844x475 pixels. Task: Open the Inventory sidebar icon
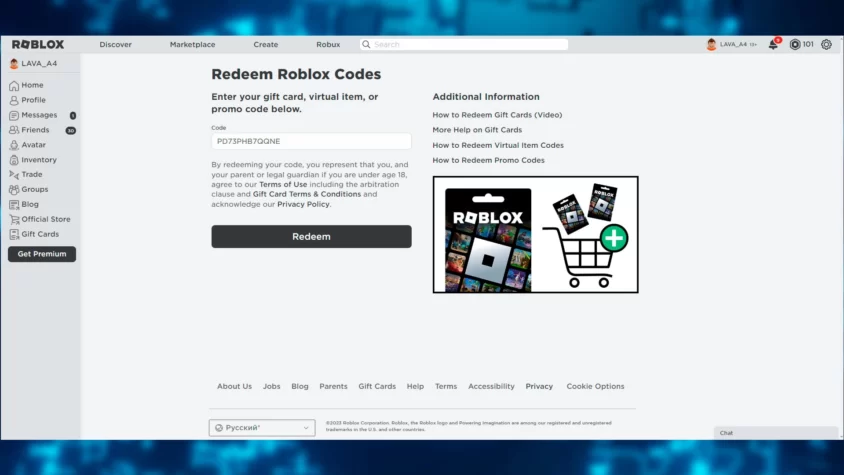pos(14,160)
